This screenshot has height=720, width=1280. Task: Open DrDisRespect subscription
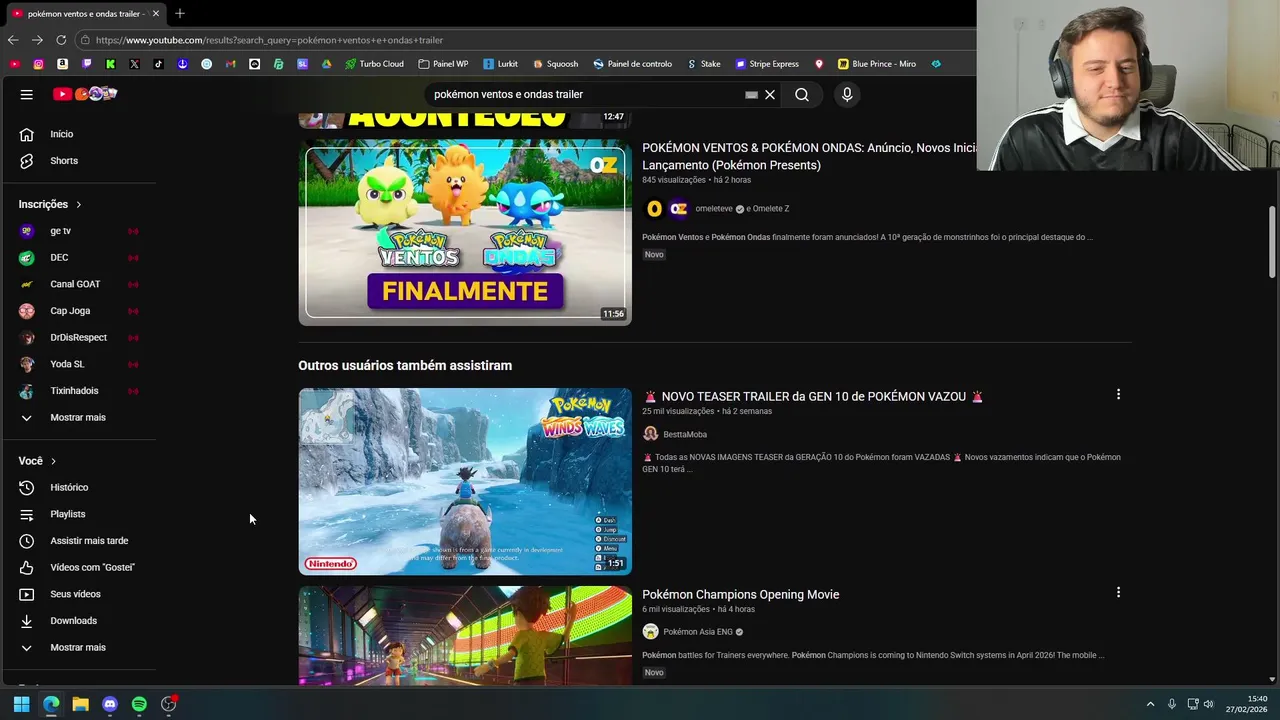tap(79, 338)
